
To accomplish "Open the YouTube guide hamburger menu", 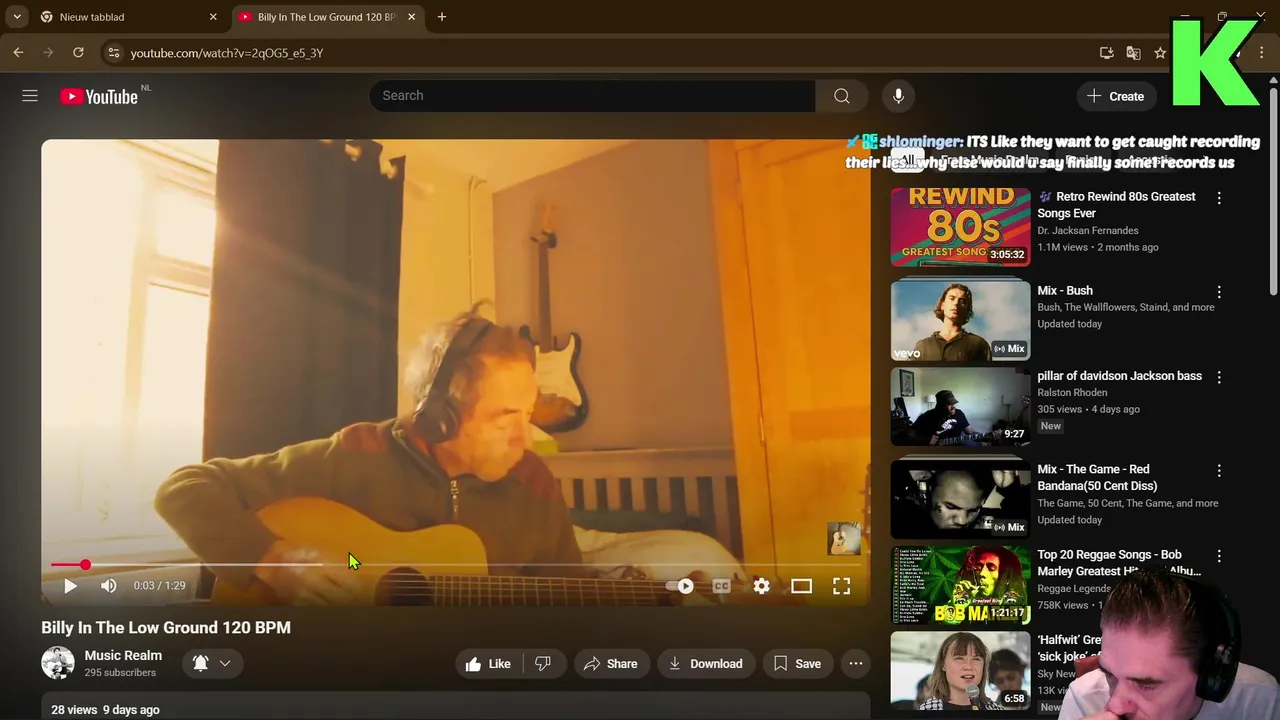I will (30, 96).
